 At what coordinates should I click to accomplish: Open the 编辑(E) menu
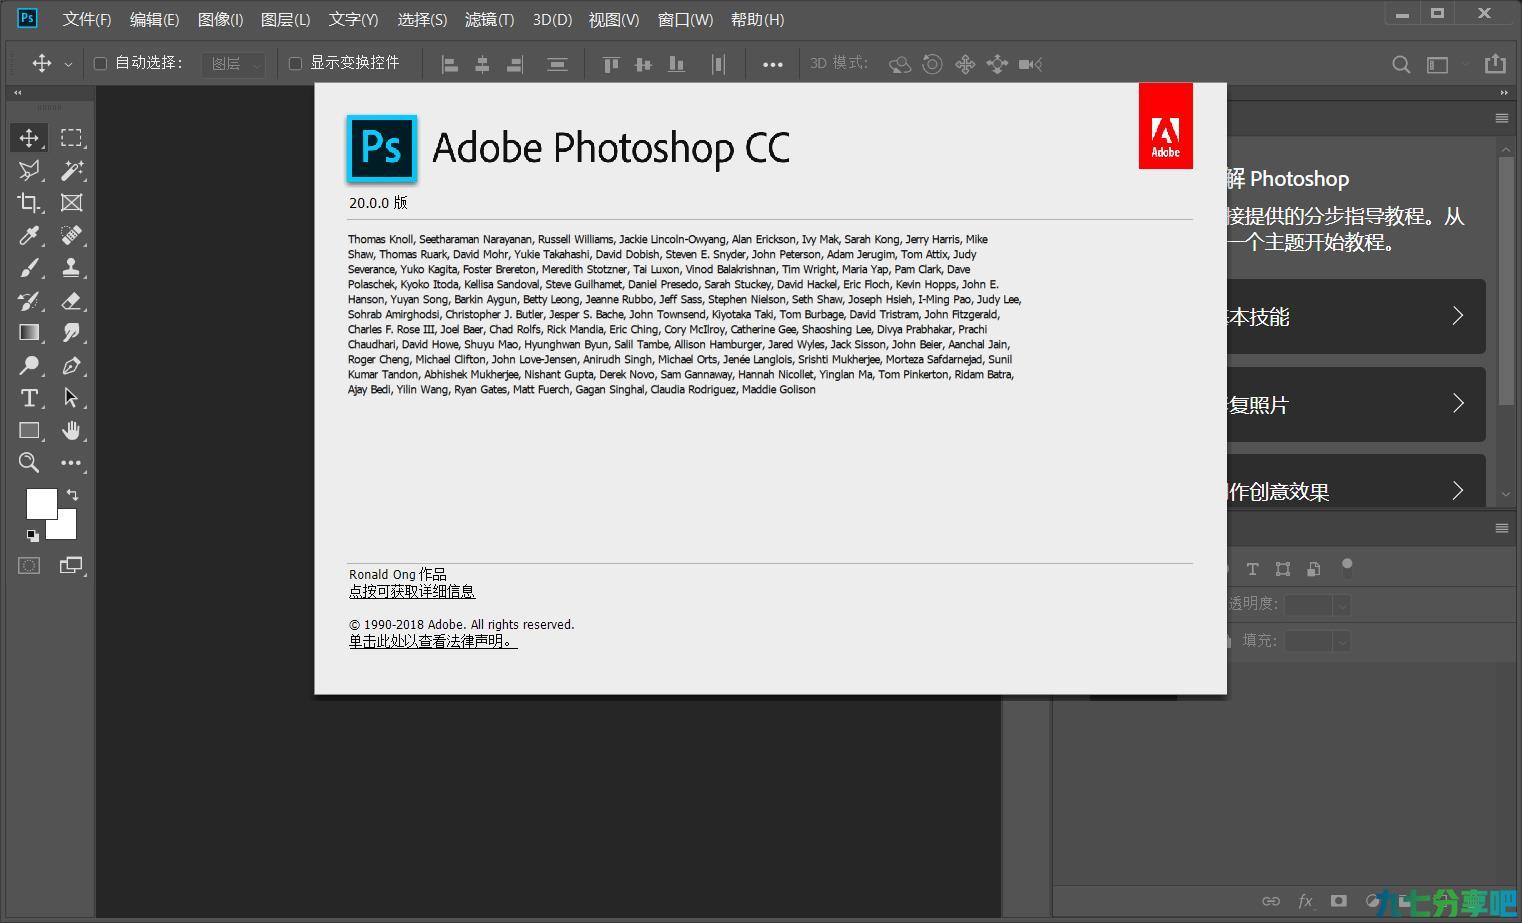[x=154, y=19]
